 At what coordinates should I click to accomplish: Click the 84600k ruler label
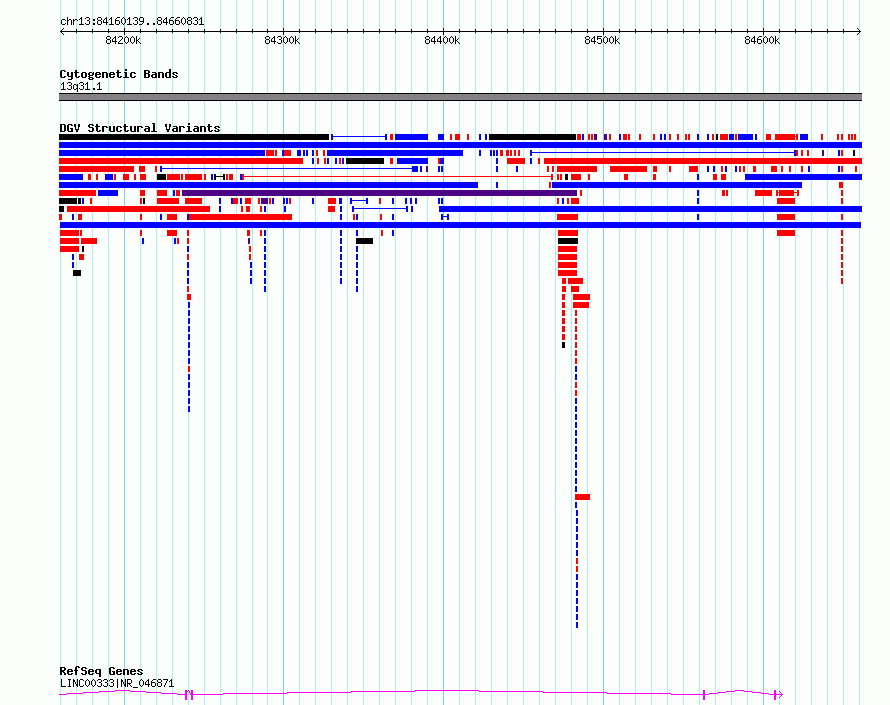(x=762, y=40)
